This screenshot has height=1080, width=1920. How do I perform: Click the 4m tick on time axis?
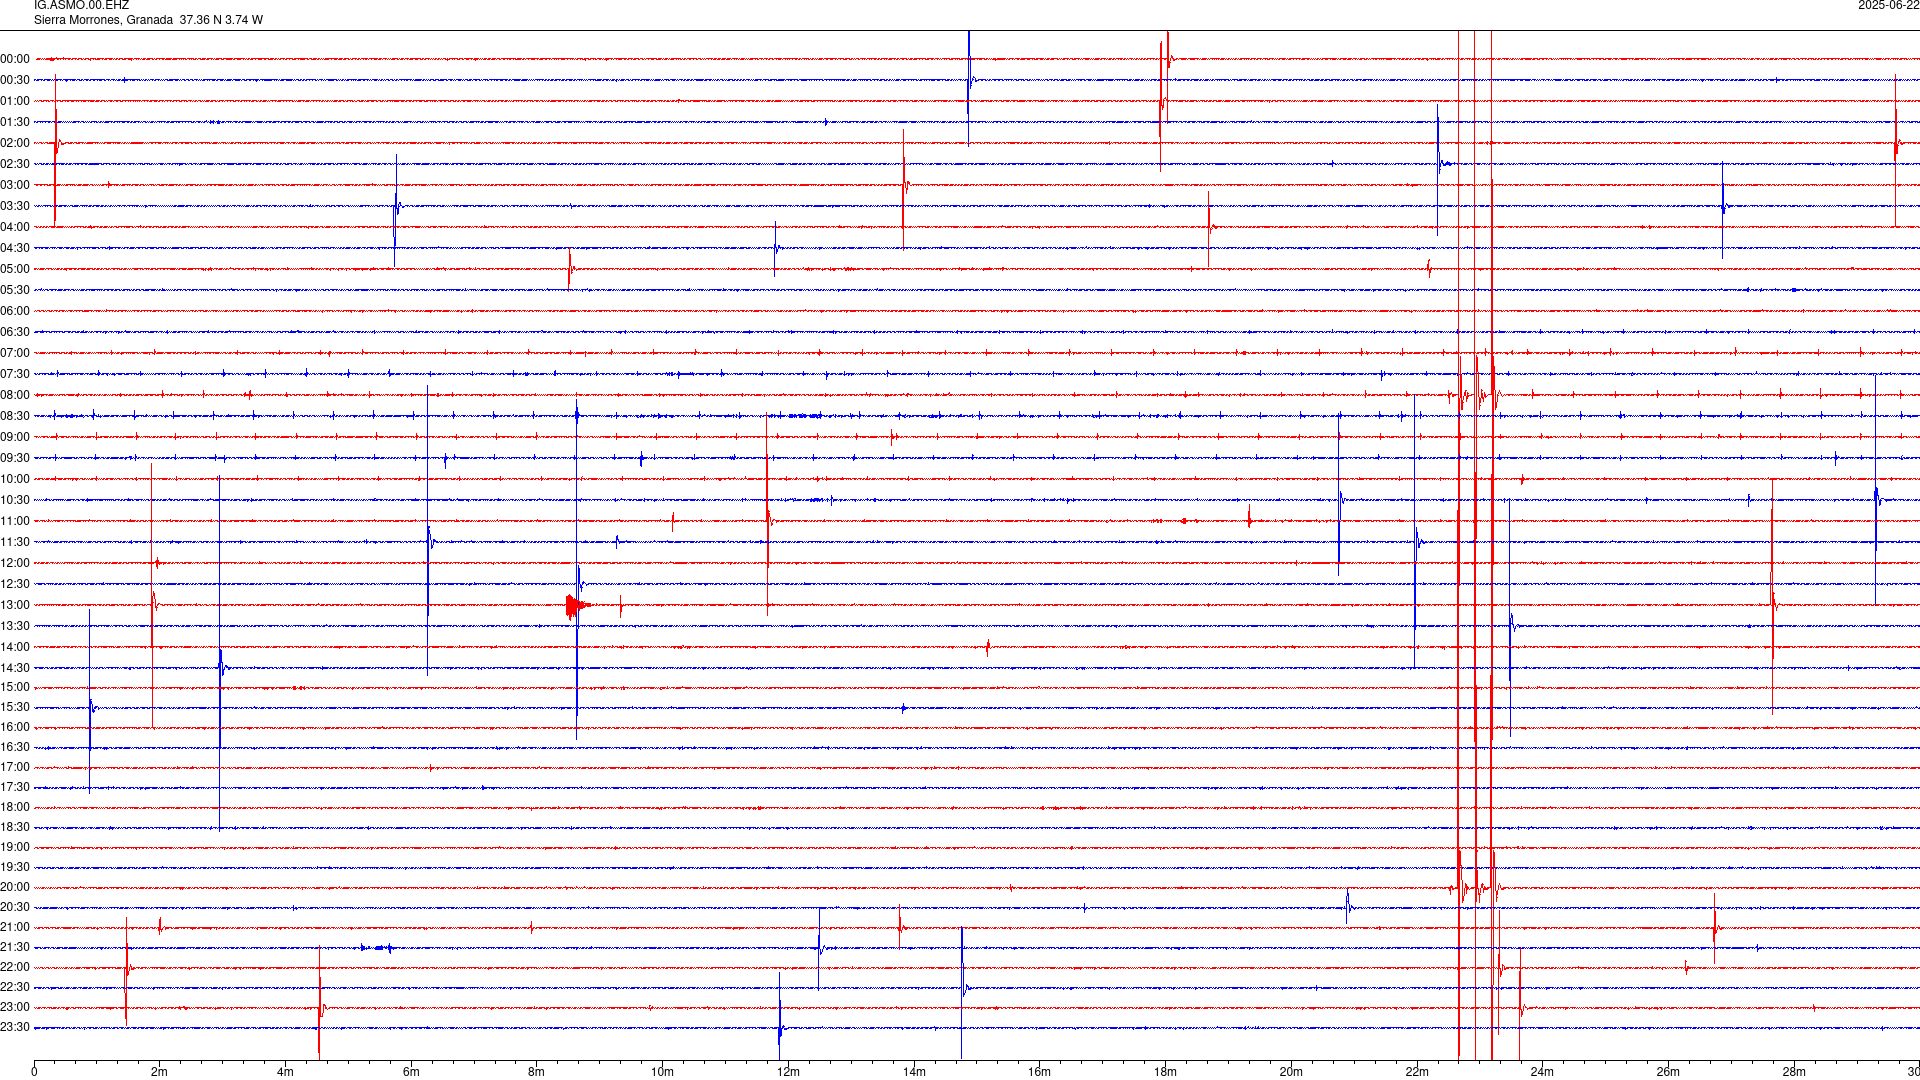[285, 1072]
